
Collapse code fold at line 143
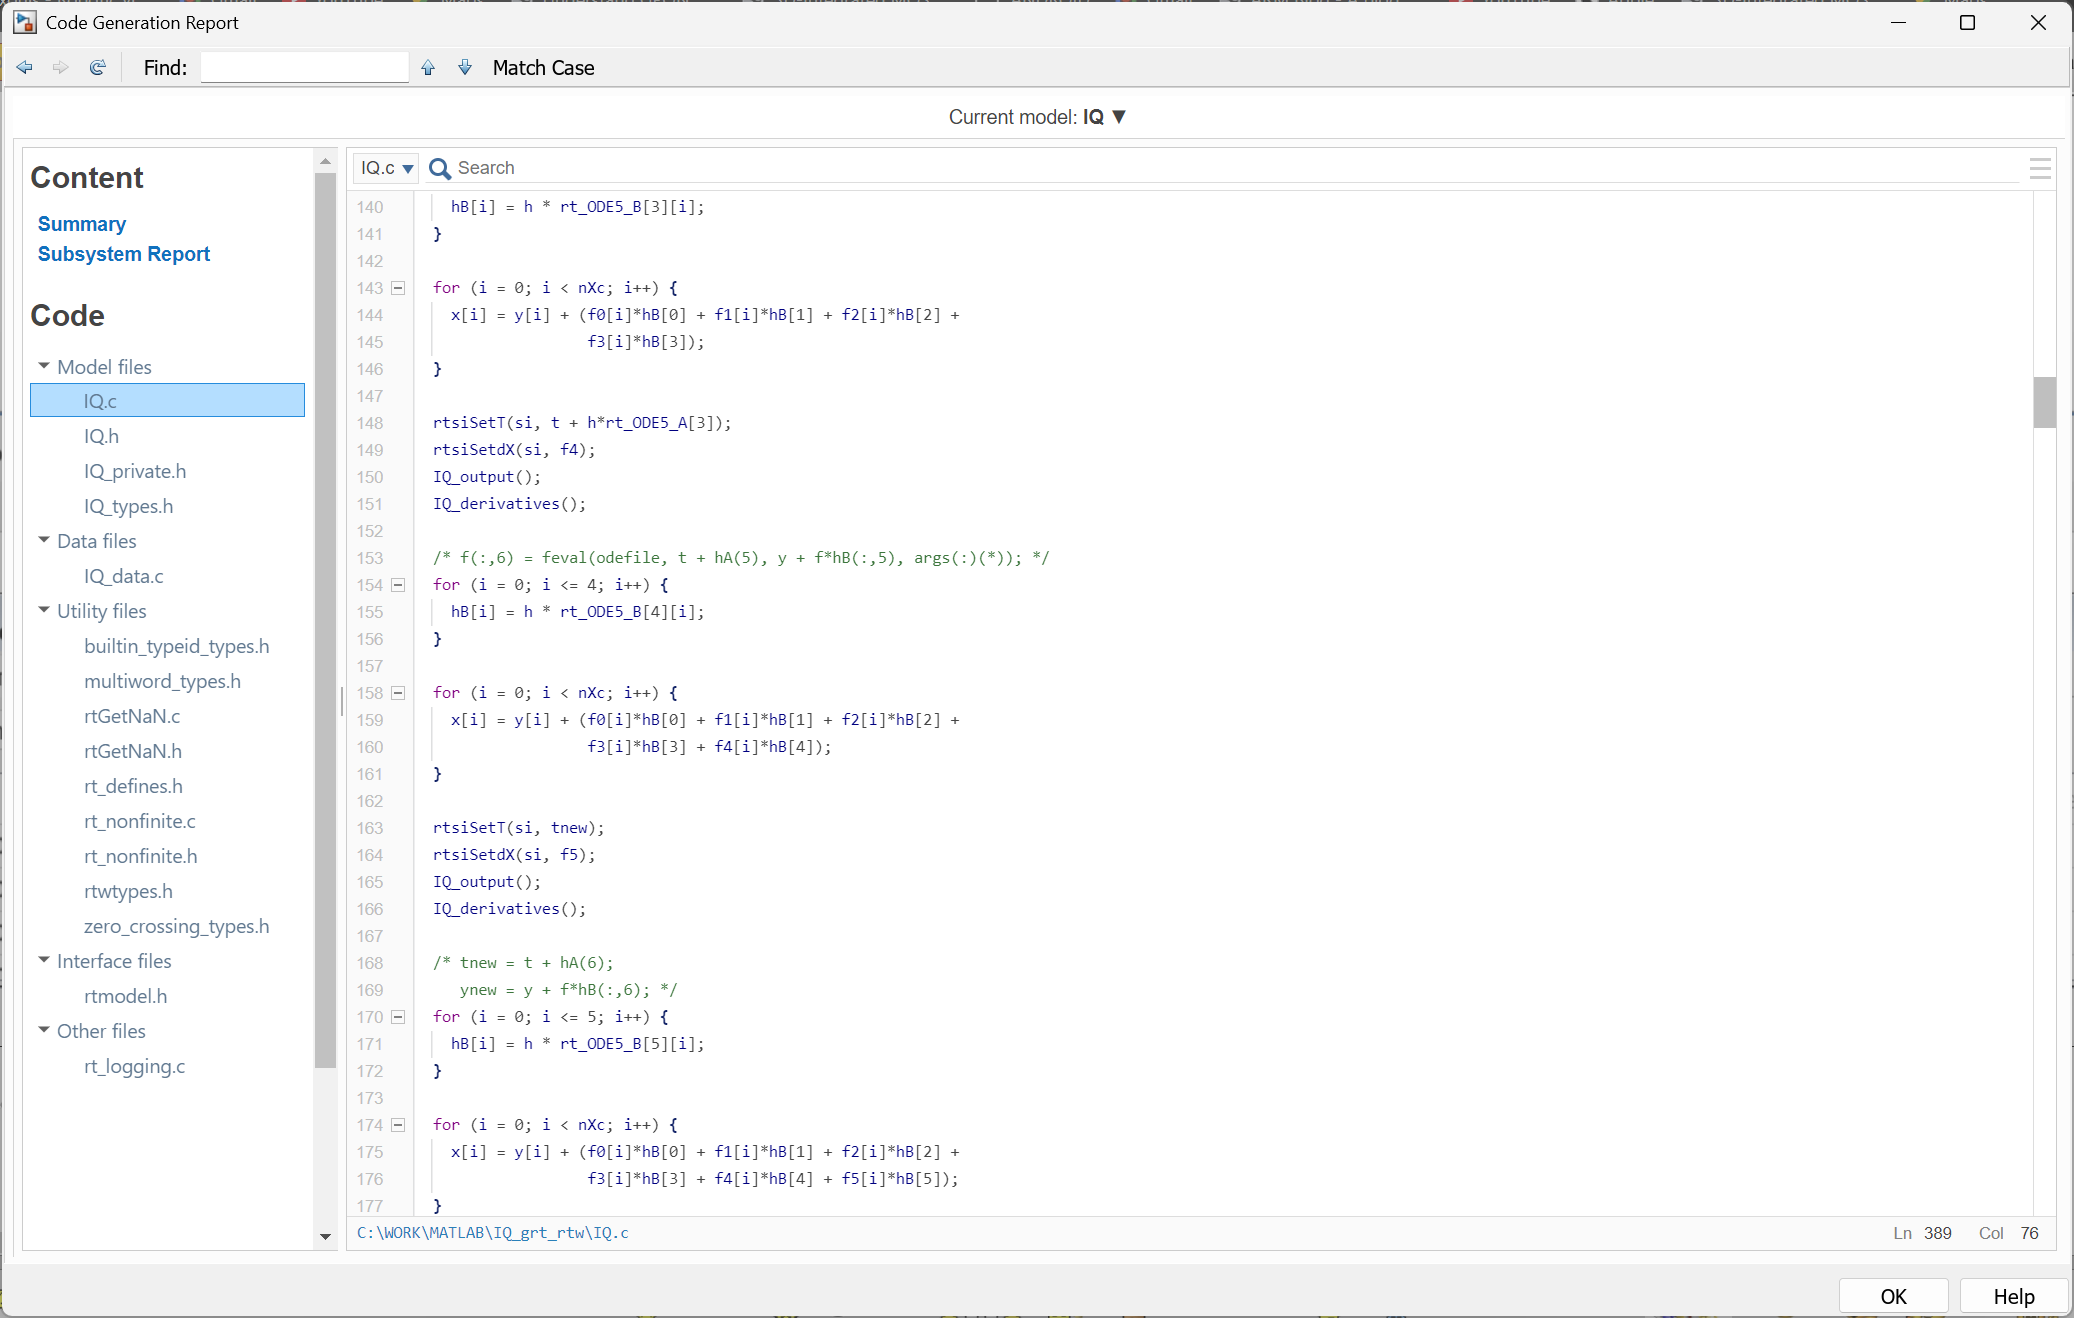pyautogui.click(x=398, y=288)
